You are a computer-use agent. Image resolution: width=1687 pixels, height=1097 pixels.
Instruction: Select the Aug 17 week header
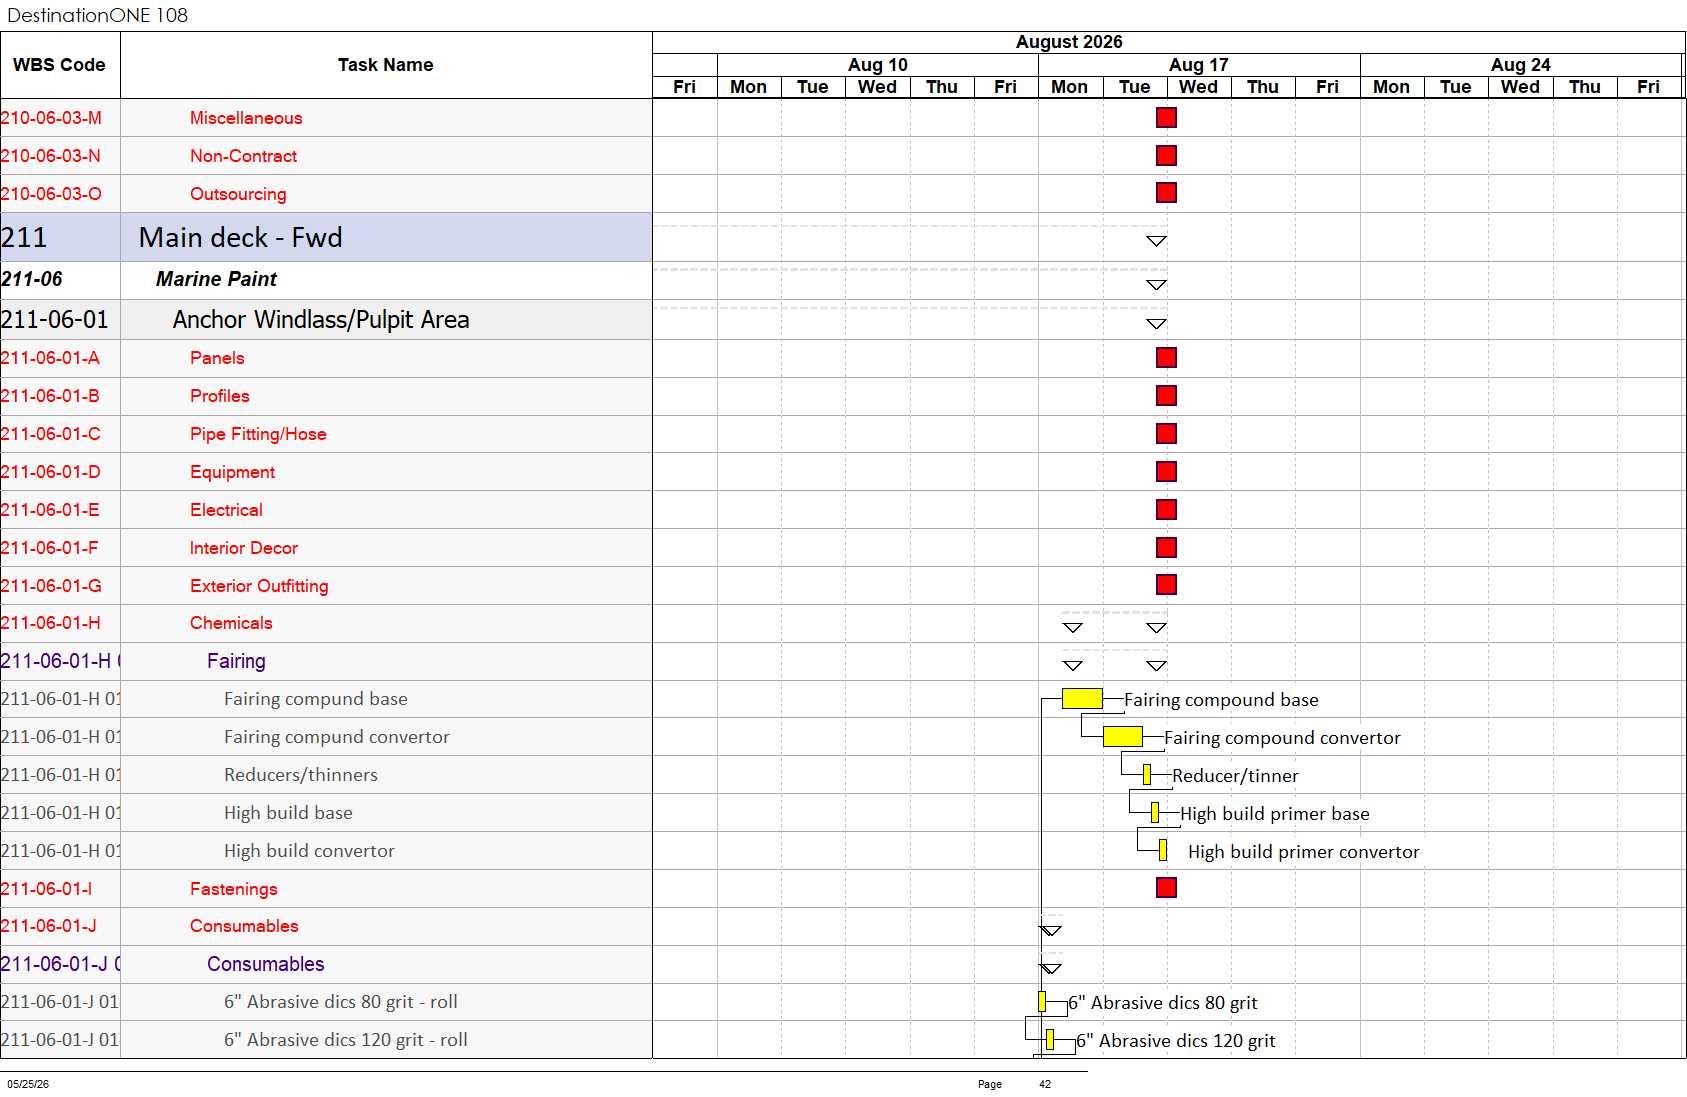coord(1199,65)
